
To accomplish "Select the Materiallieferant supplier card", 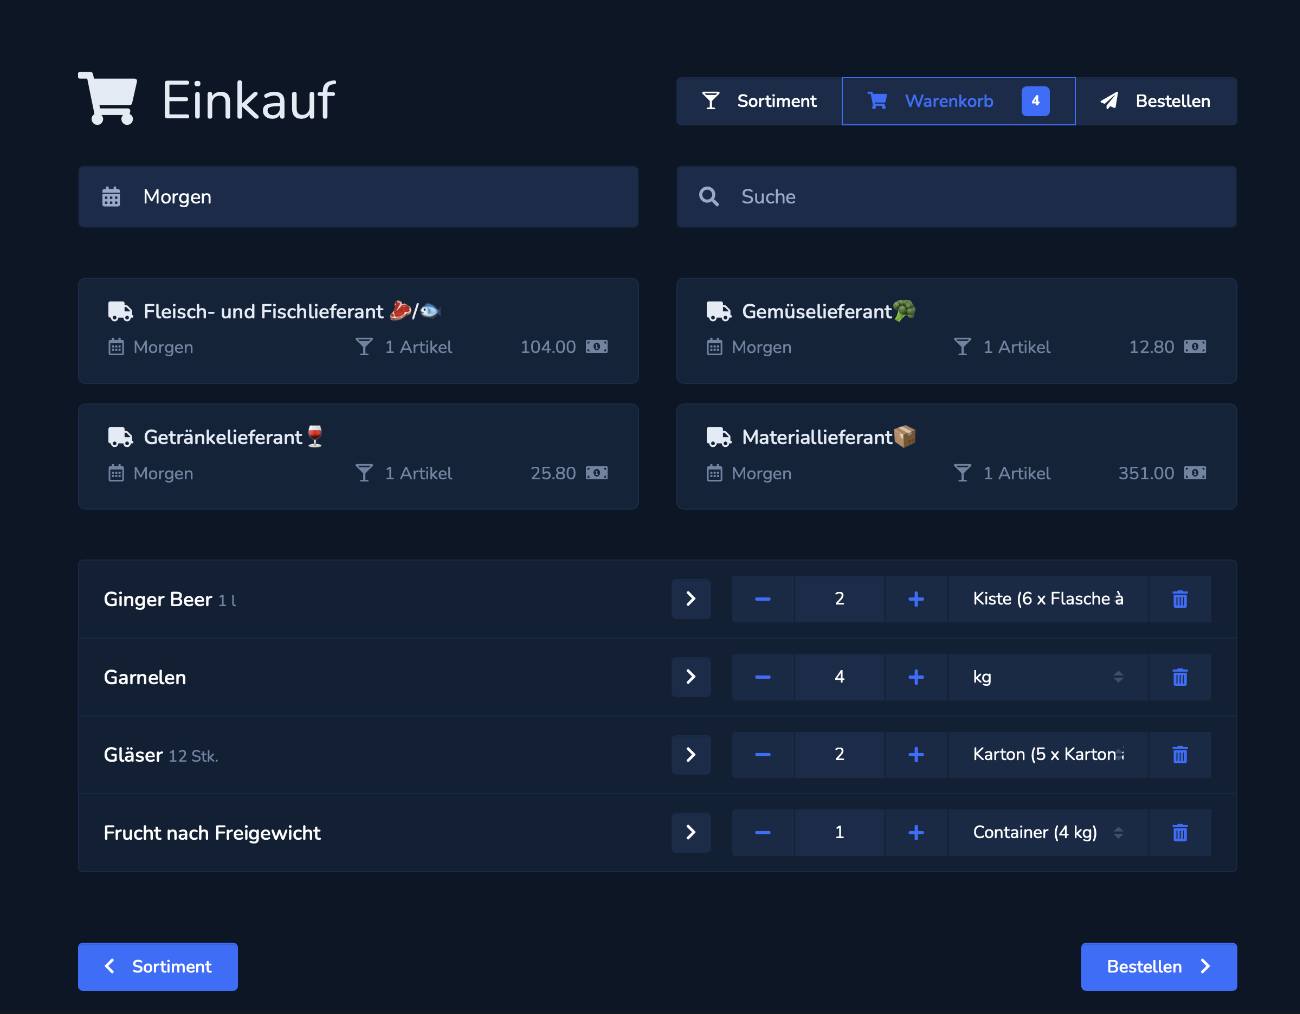I will [x=957, y=457].
